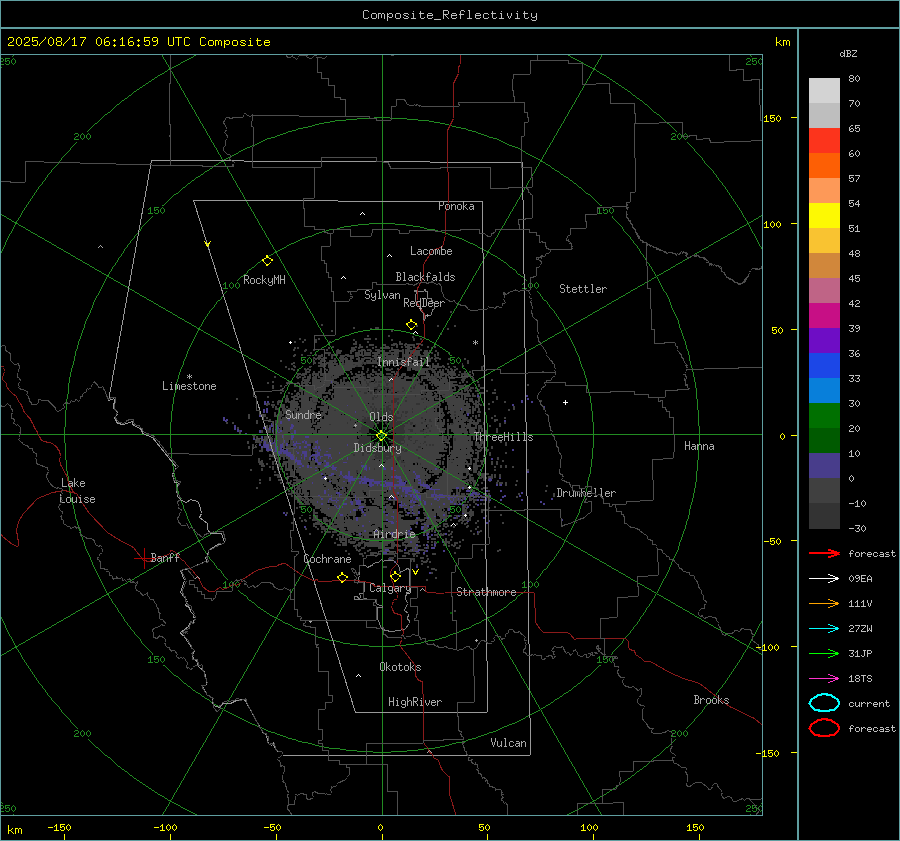The image size is (900, 841).
Task: Pick the orange 60 dBZ swatch
Action: 824,165
